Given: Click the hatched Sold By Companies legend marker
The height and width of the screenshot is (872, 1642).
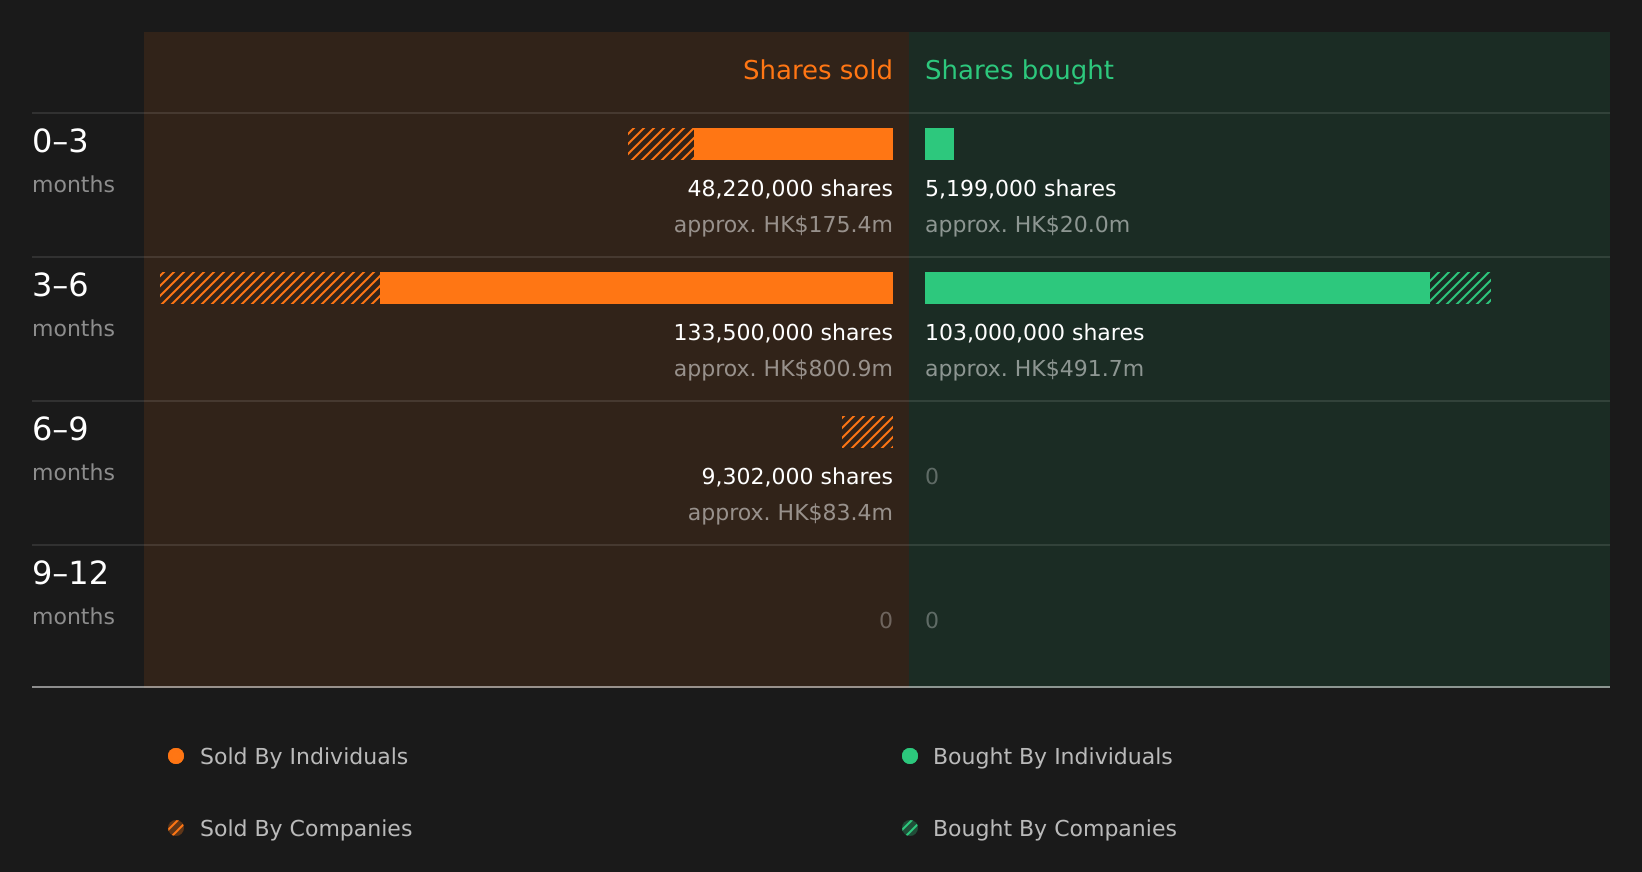Looking at the screenshot, I should 176,828.
